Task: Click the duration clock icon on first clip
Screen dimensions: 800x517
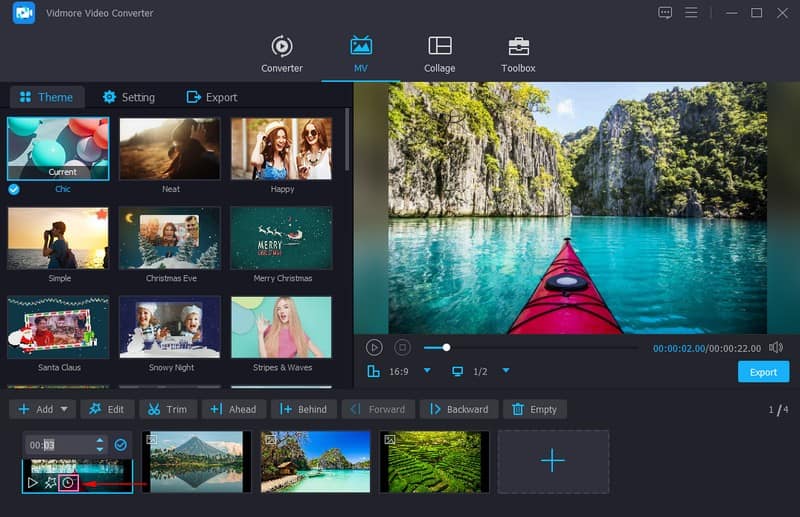Action: click(x=68, y=482)
